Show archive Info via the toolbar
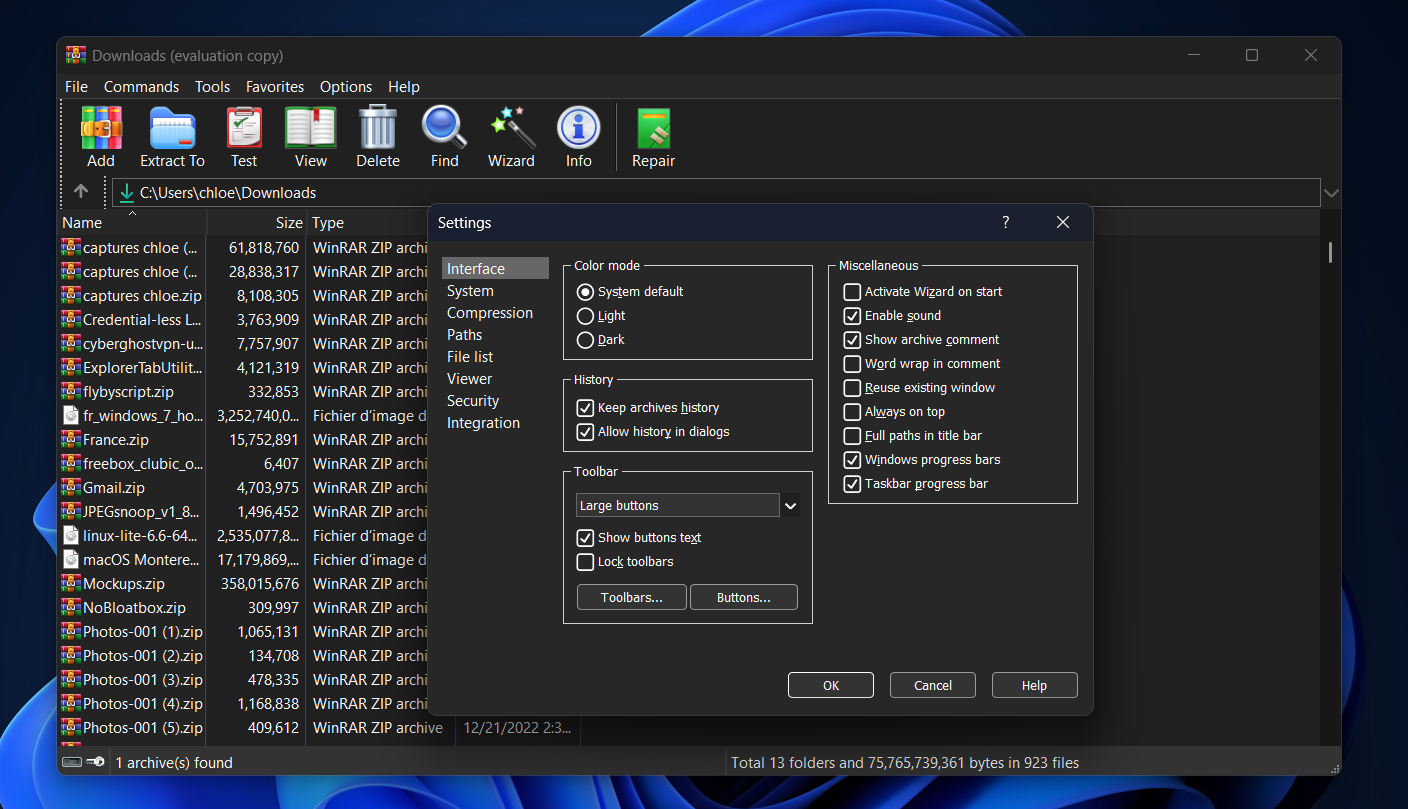1408x809 pixels. (x=578, y=135)
